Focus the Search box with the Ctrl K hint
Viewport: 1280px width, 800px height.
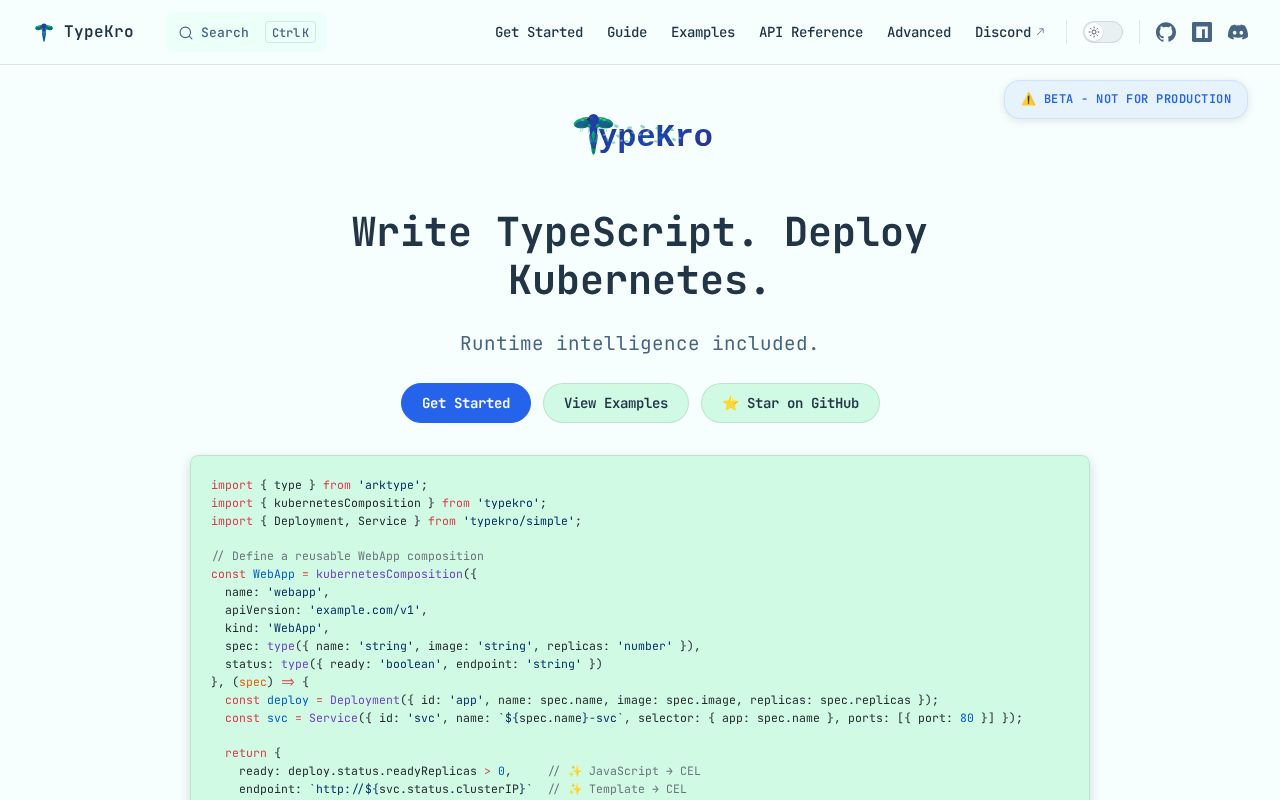pyautogui.click(x=246, y=33)
